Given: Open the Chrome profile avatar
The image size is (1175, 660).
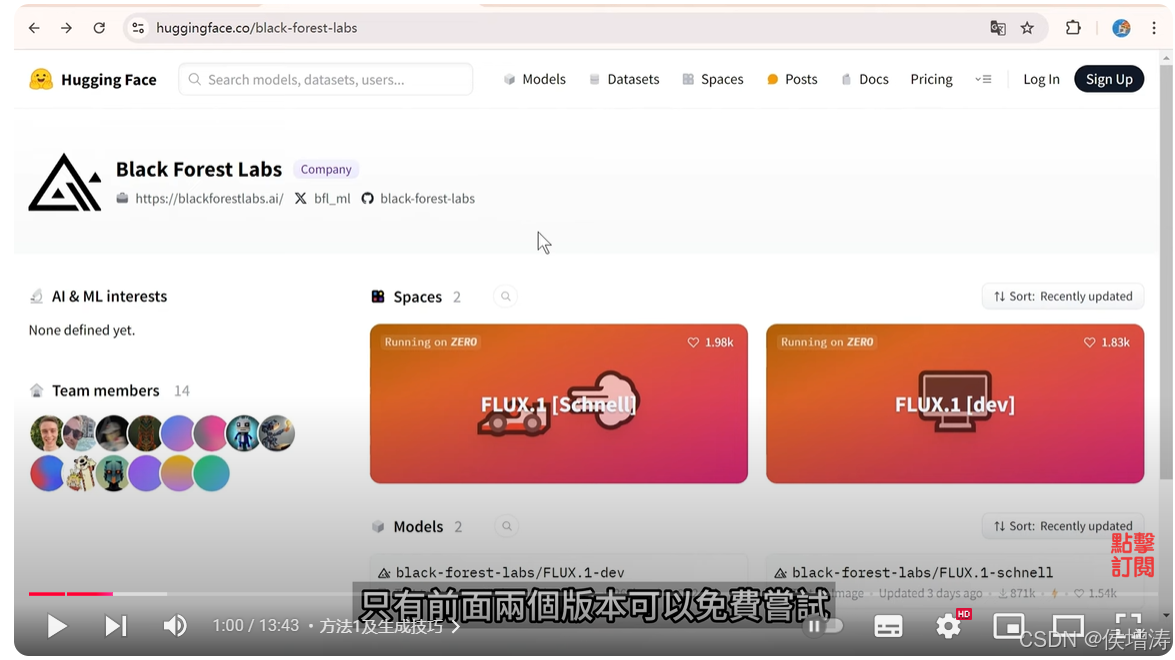Looking at the screenshot, I should [1121, 28].
